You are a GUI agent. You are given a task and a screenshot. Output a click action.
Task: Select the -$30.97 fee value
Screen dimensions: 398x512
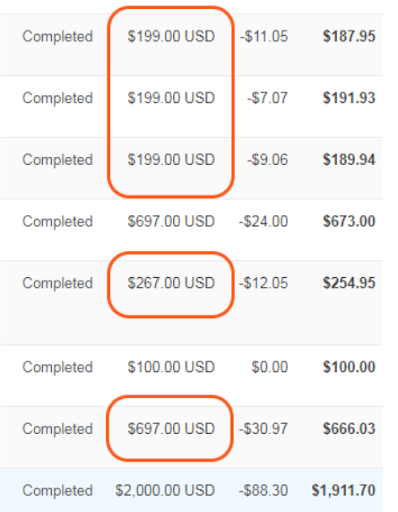(x=263, y=429)
